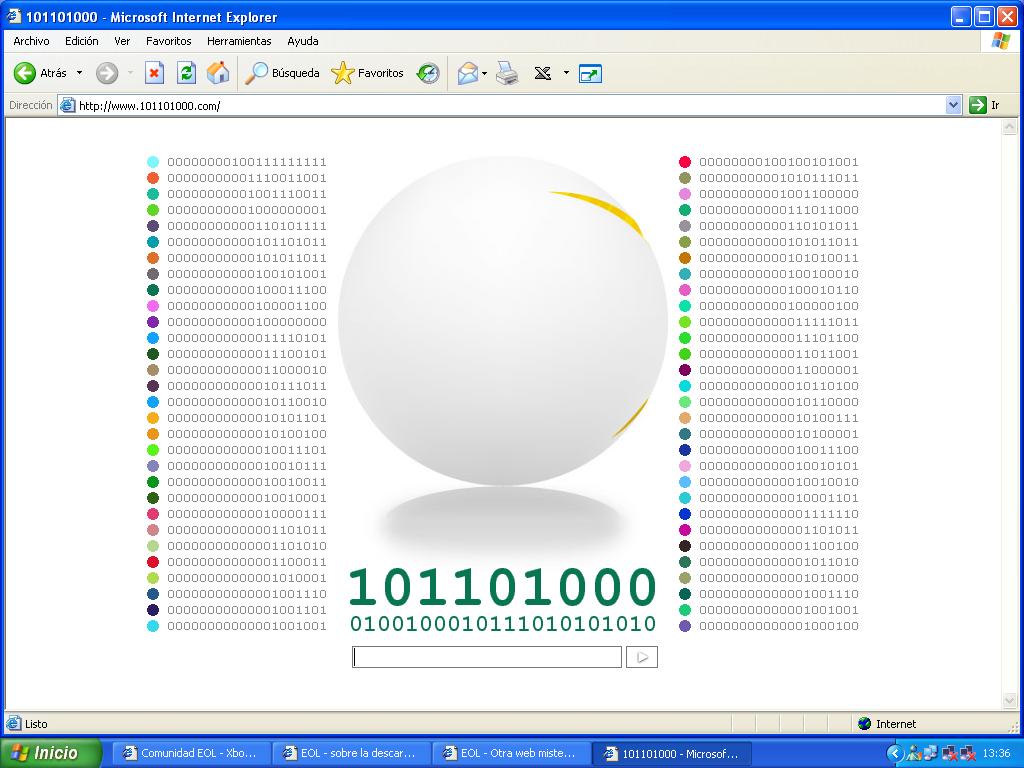Viewport: 1024px width, 768px height.
Task: Click the Print icon in the toolbar
Action: click(507, 73)
